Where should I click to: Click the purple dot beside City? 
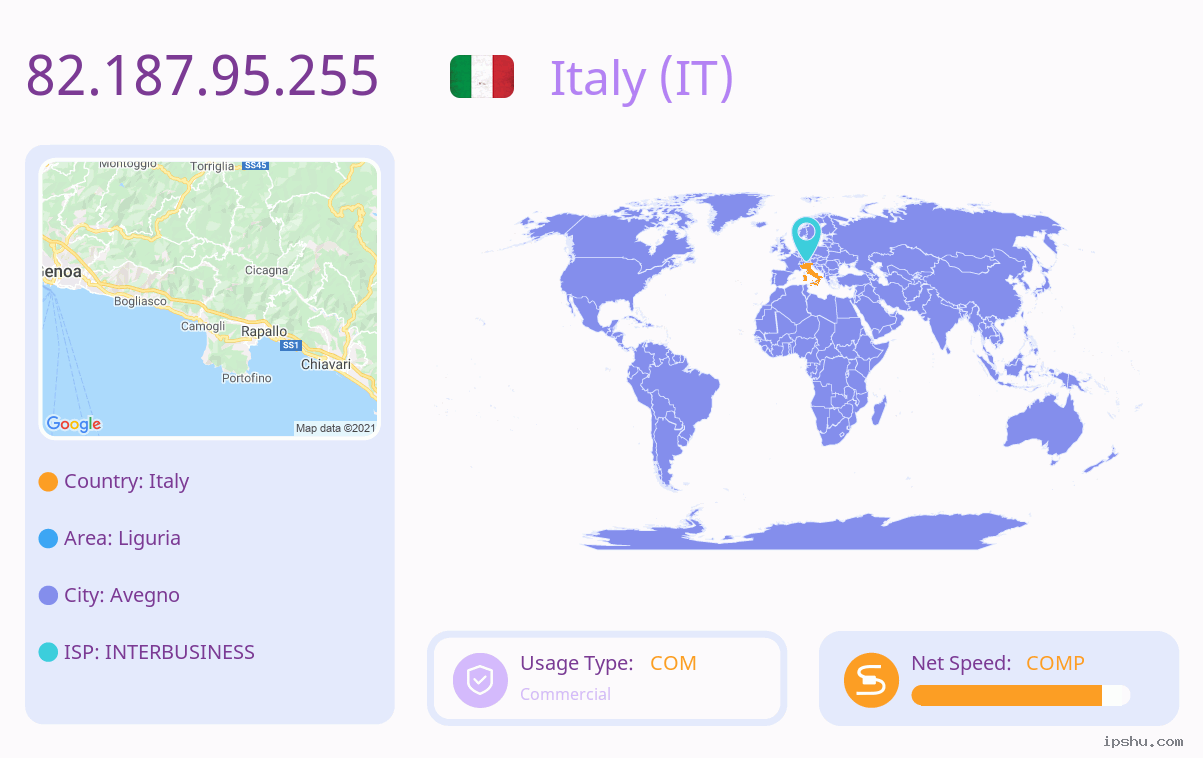[48, 595]
